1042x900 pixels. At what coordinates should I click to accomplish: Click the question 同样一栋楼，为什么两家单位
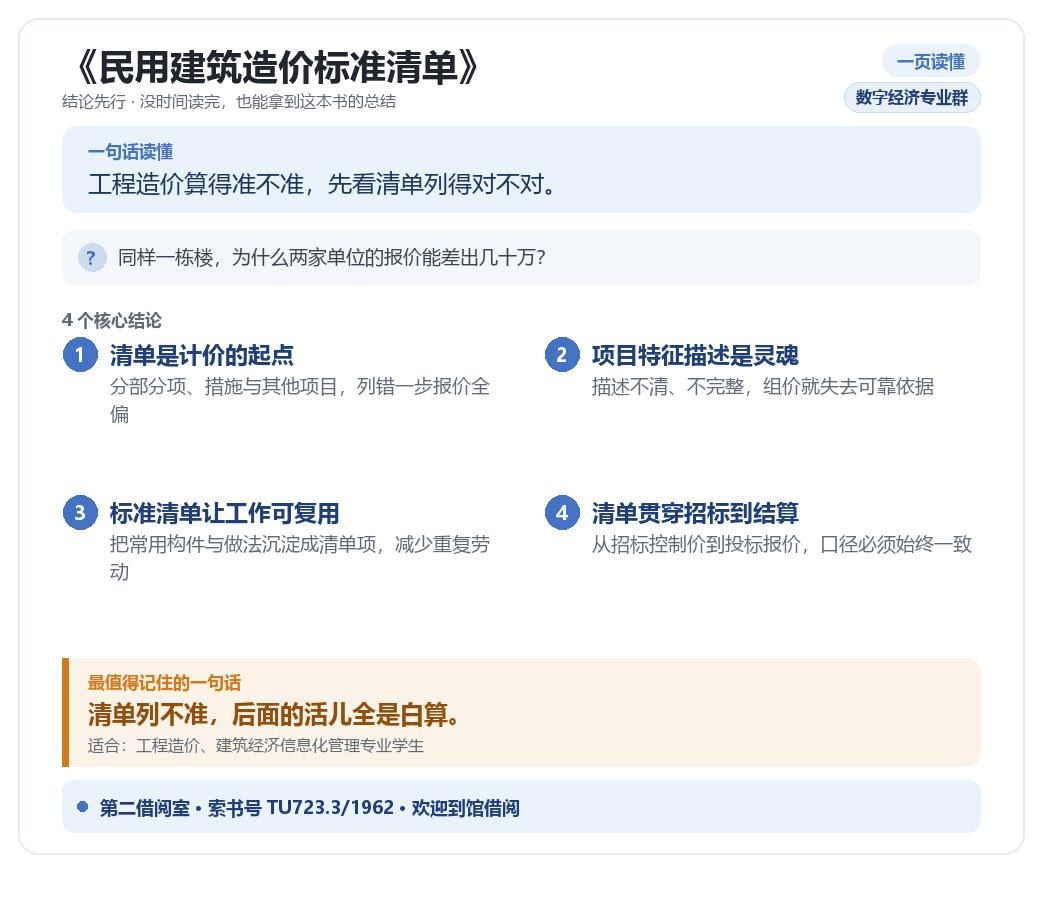pyautogui.click(x=332, y=258)
